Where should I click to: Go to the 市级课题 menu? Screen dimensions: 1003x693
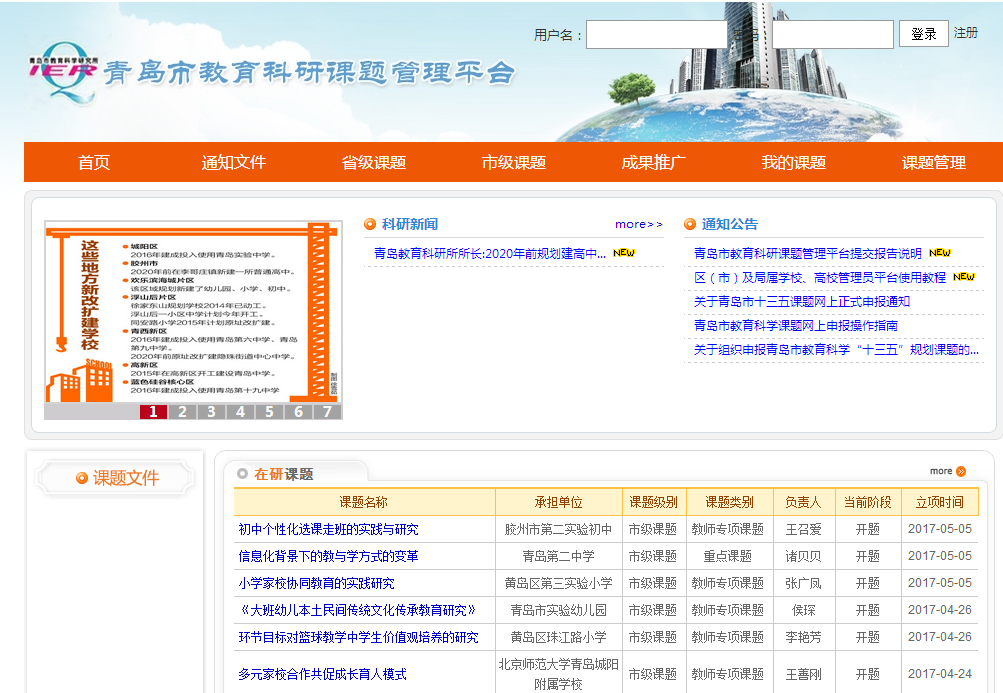514,162
